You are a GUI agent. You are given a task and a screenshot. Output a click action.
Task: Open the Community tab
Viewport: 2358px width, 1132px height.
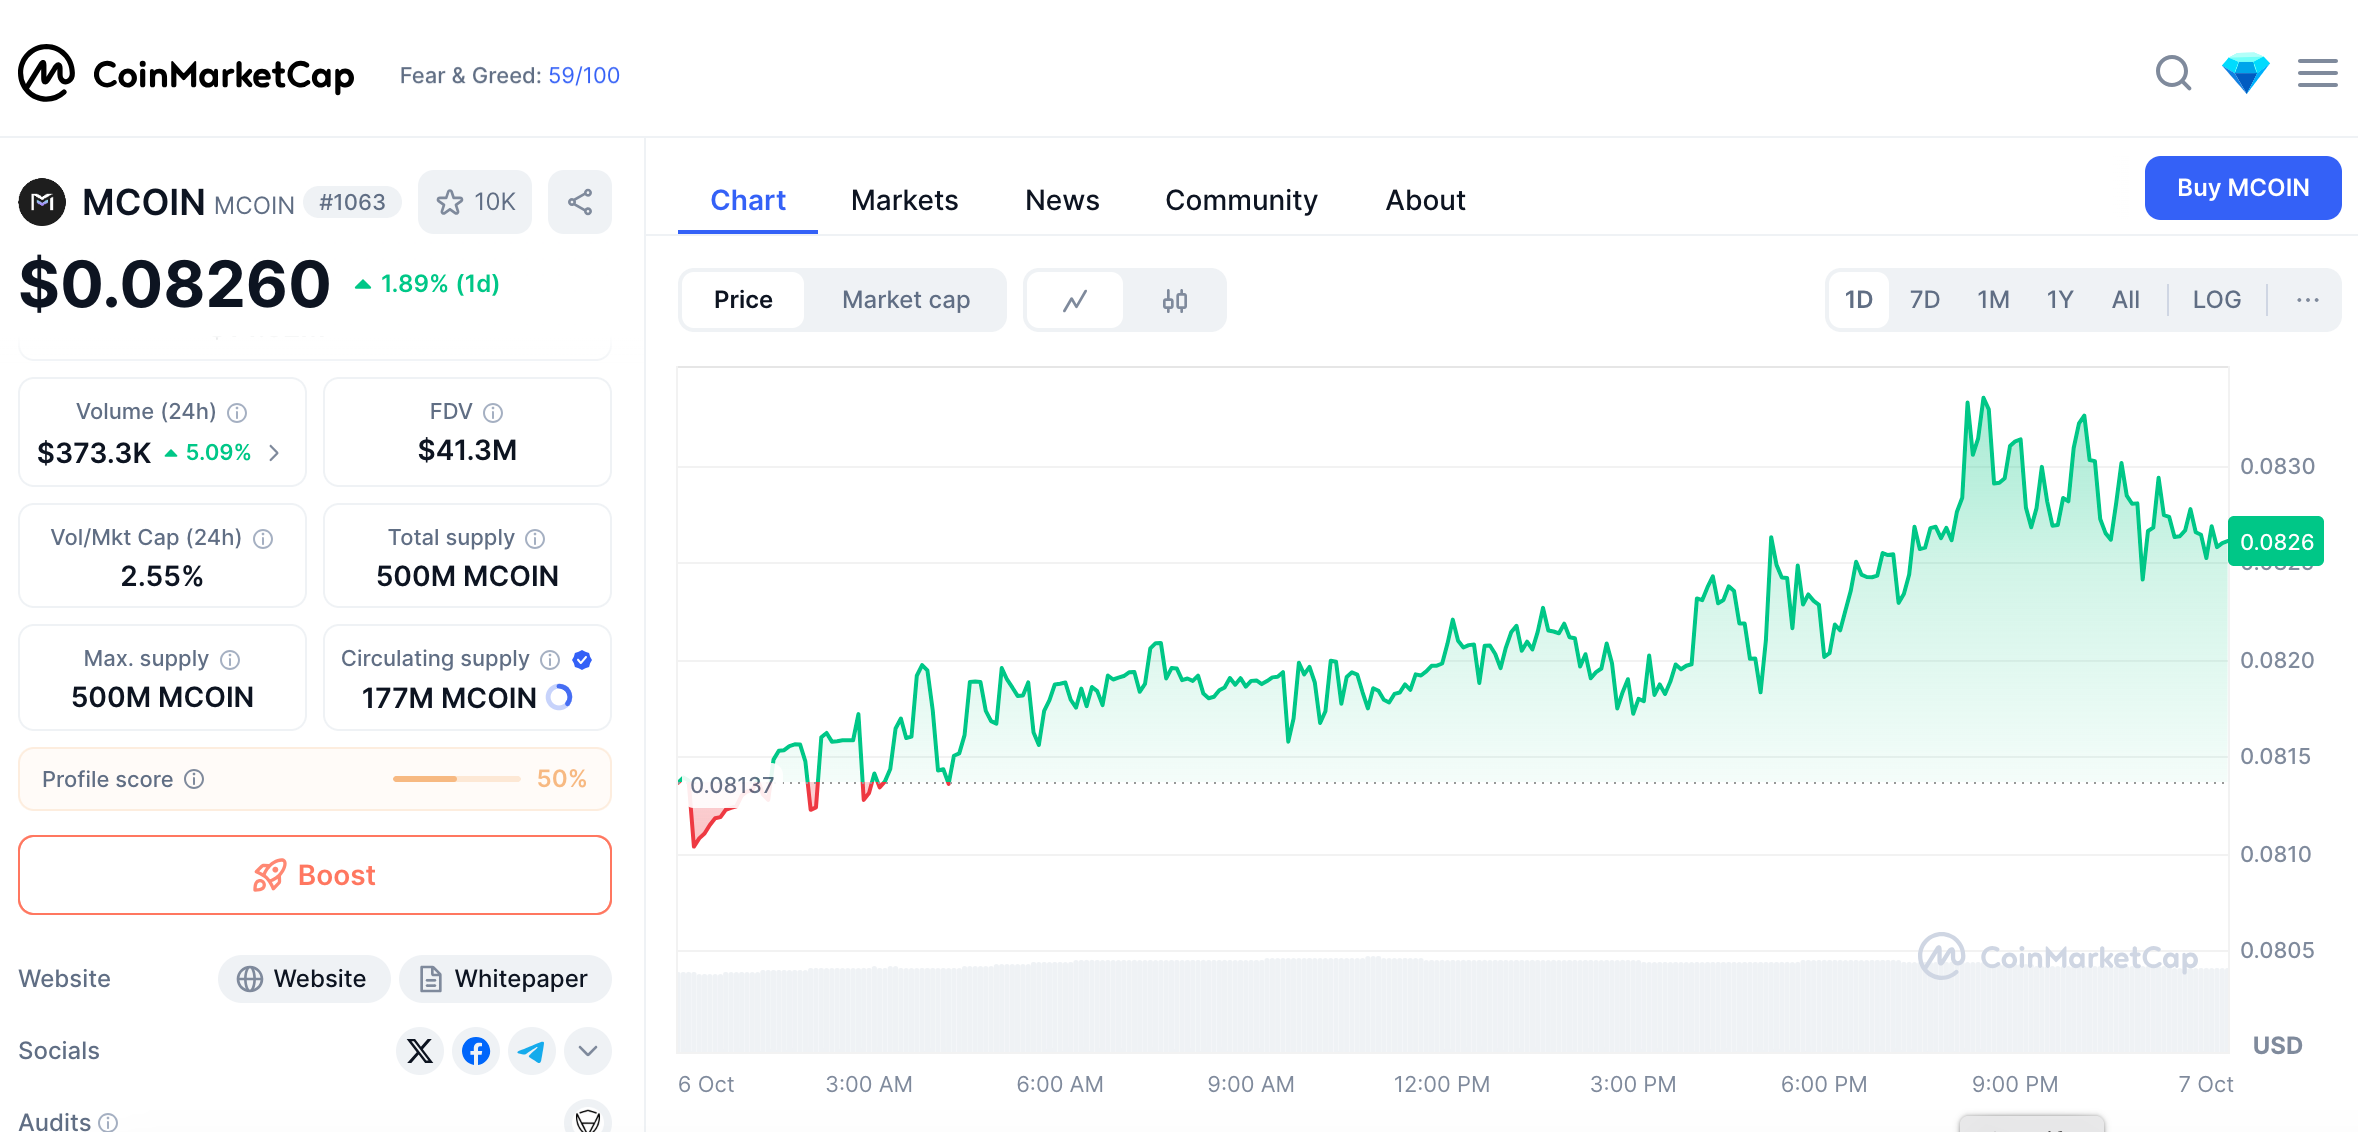pos(1241,200)
